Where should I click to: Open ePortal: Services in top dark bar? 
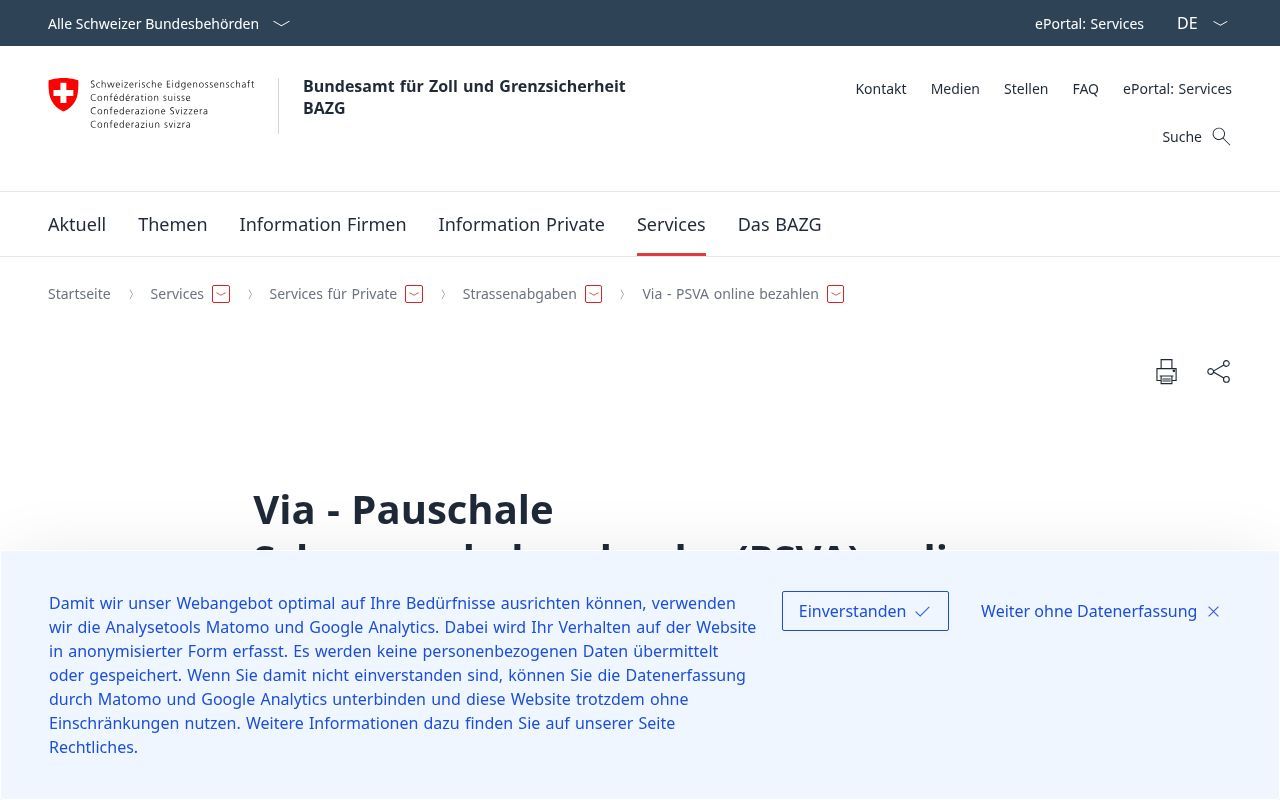1089,23
